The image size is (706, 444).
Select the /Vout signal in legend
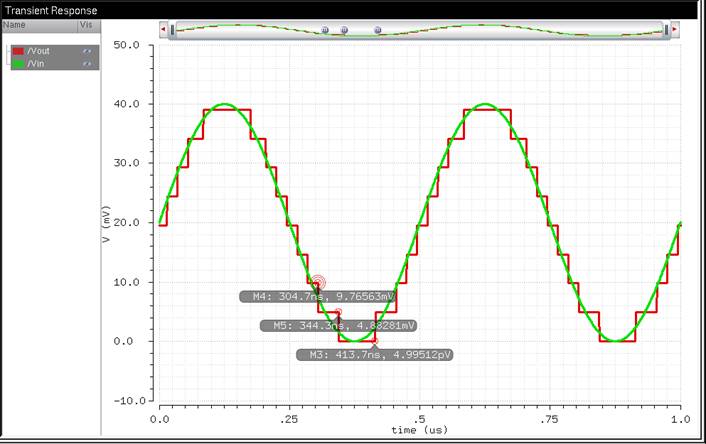41,51
